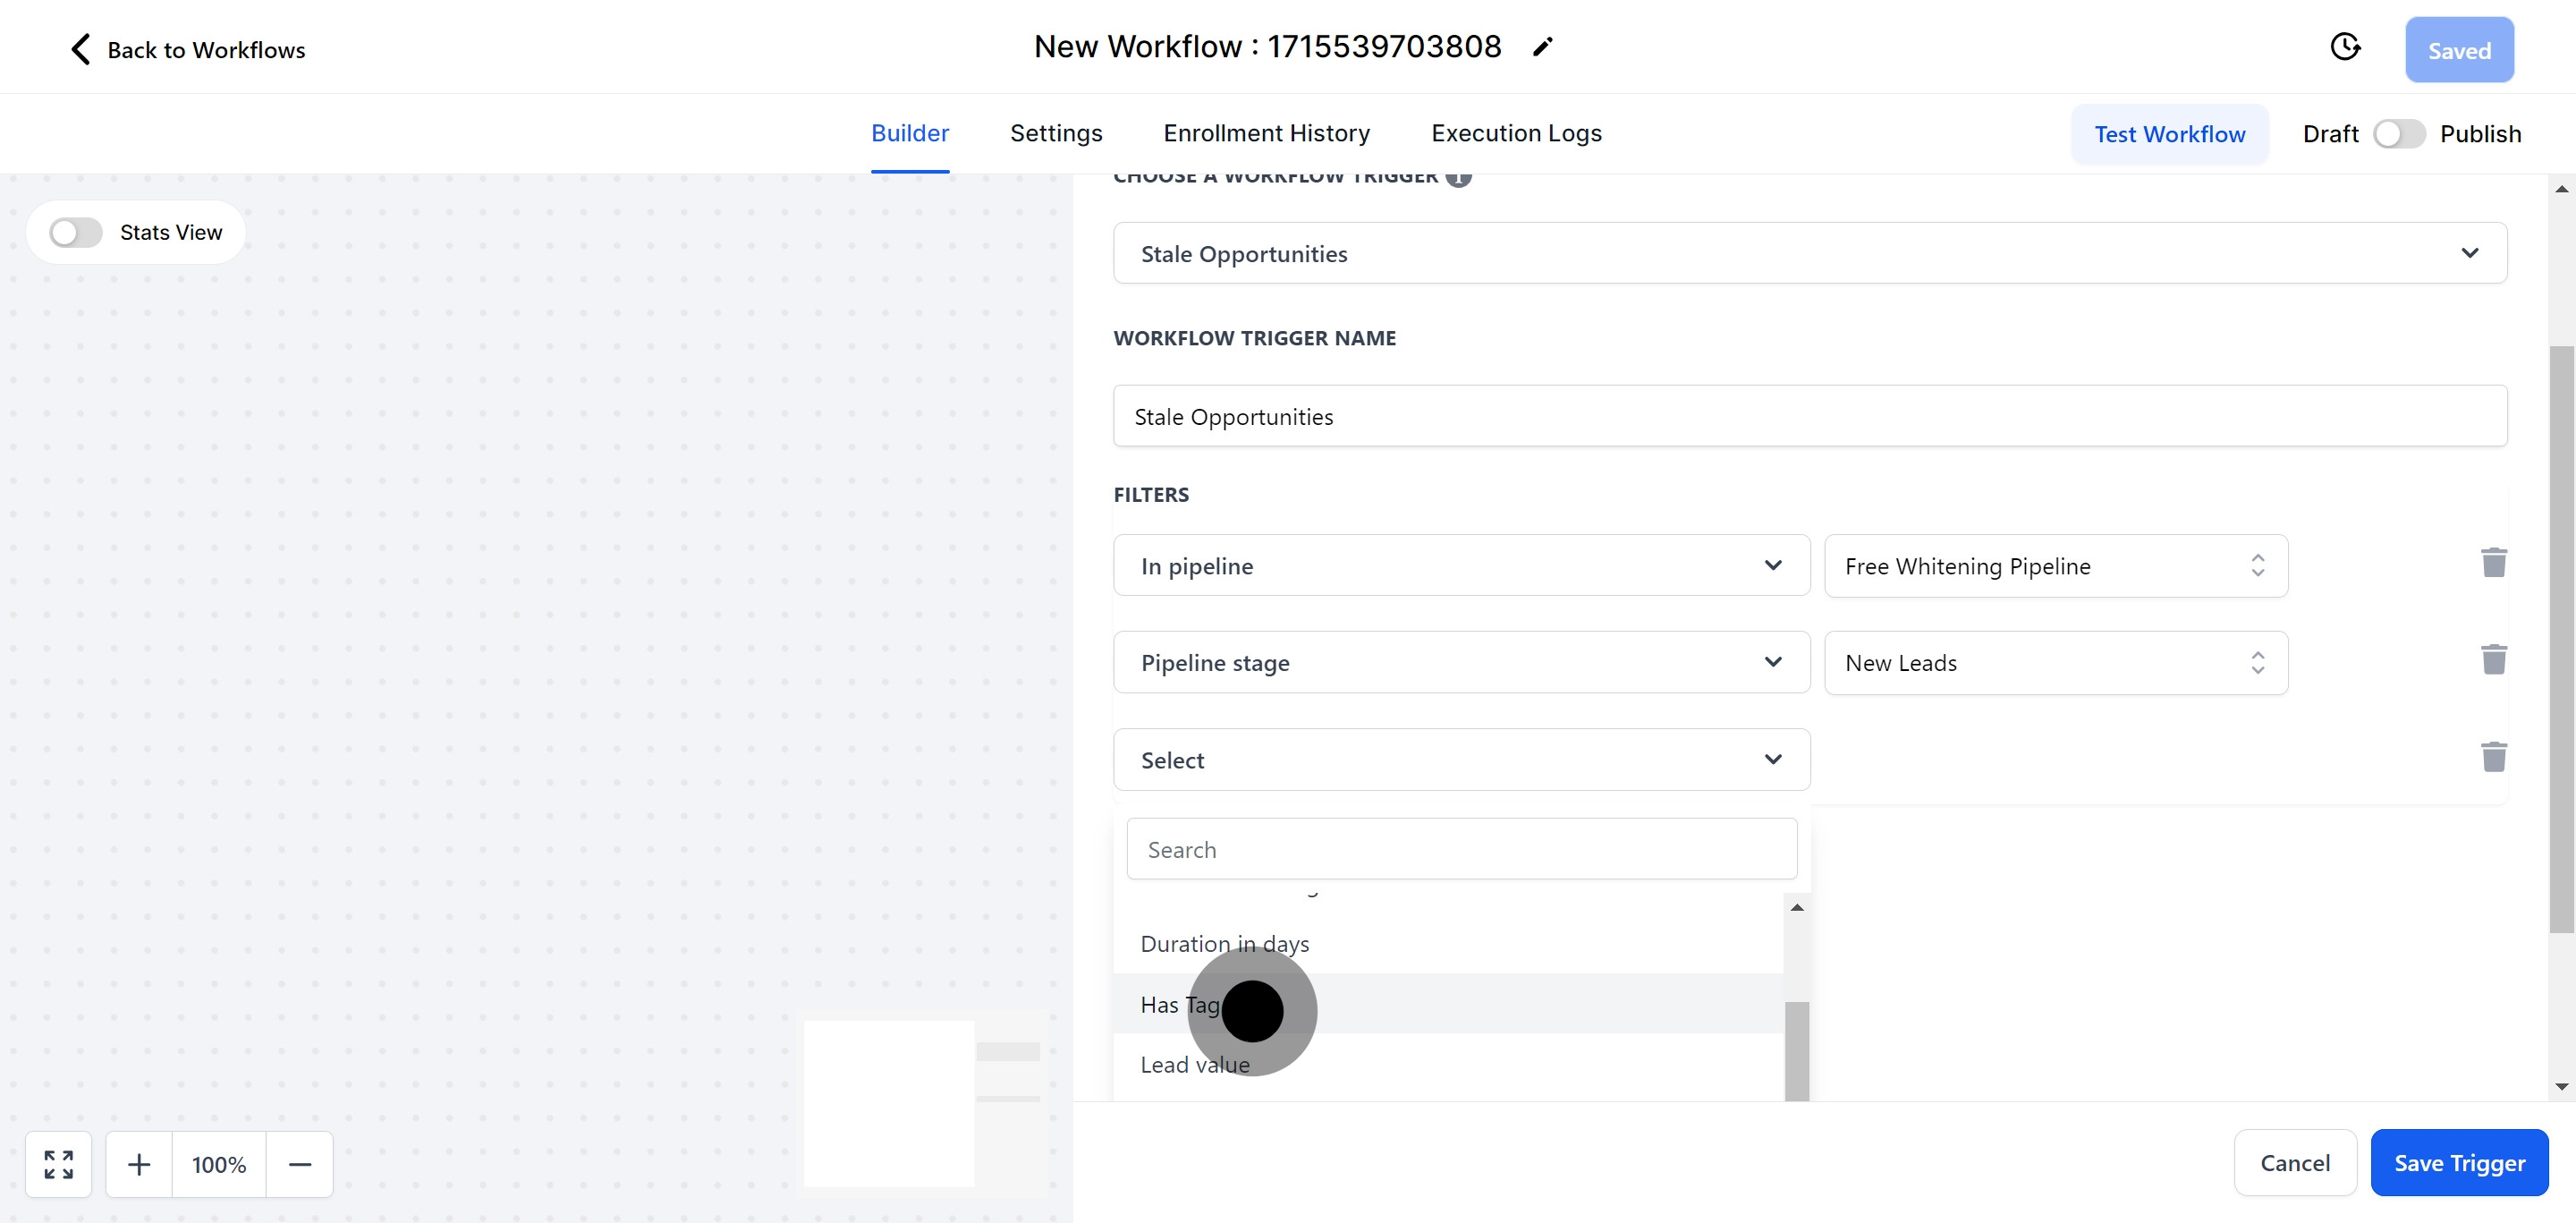Toggle the Stats View switch
Viewport: 2576px width, 1223px height.
pyautogui.click(x=76, y=232)
